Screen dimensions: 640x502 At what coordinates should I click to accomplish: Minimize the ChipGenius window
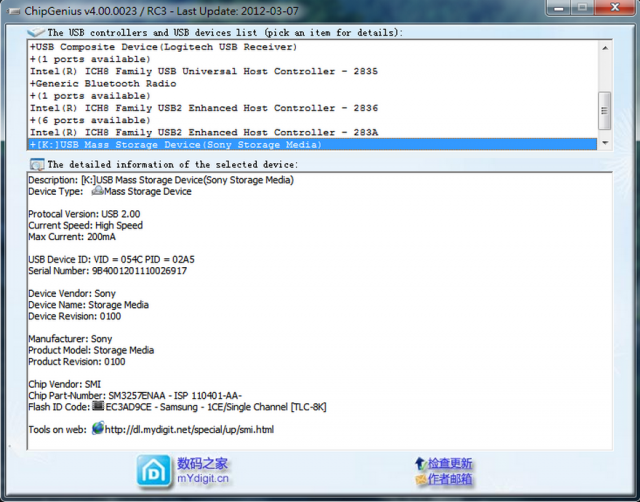[558, 7]
